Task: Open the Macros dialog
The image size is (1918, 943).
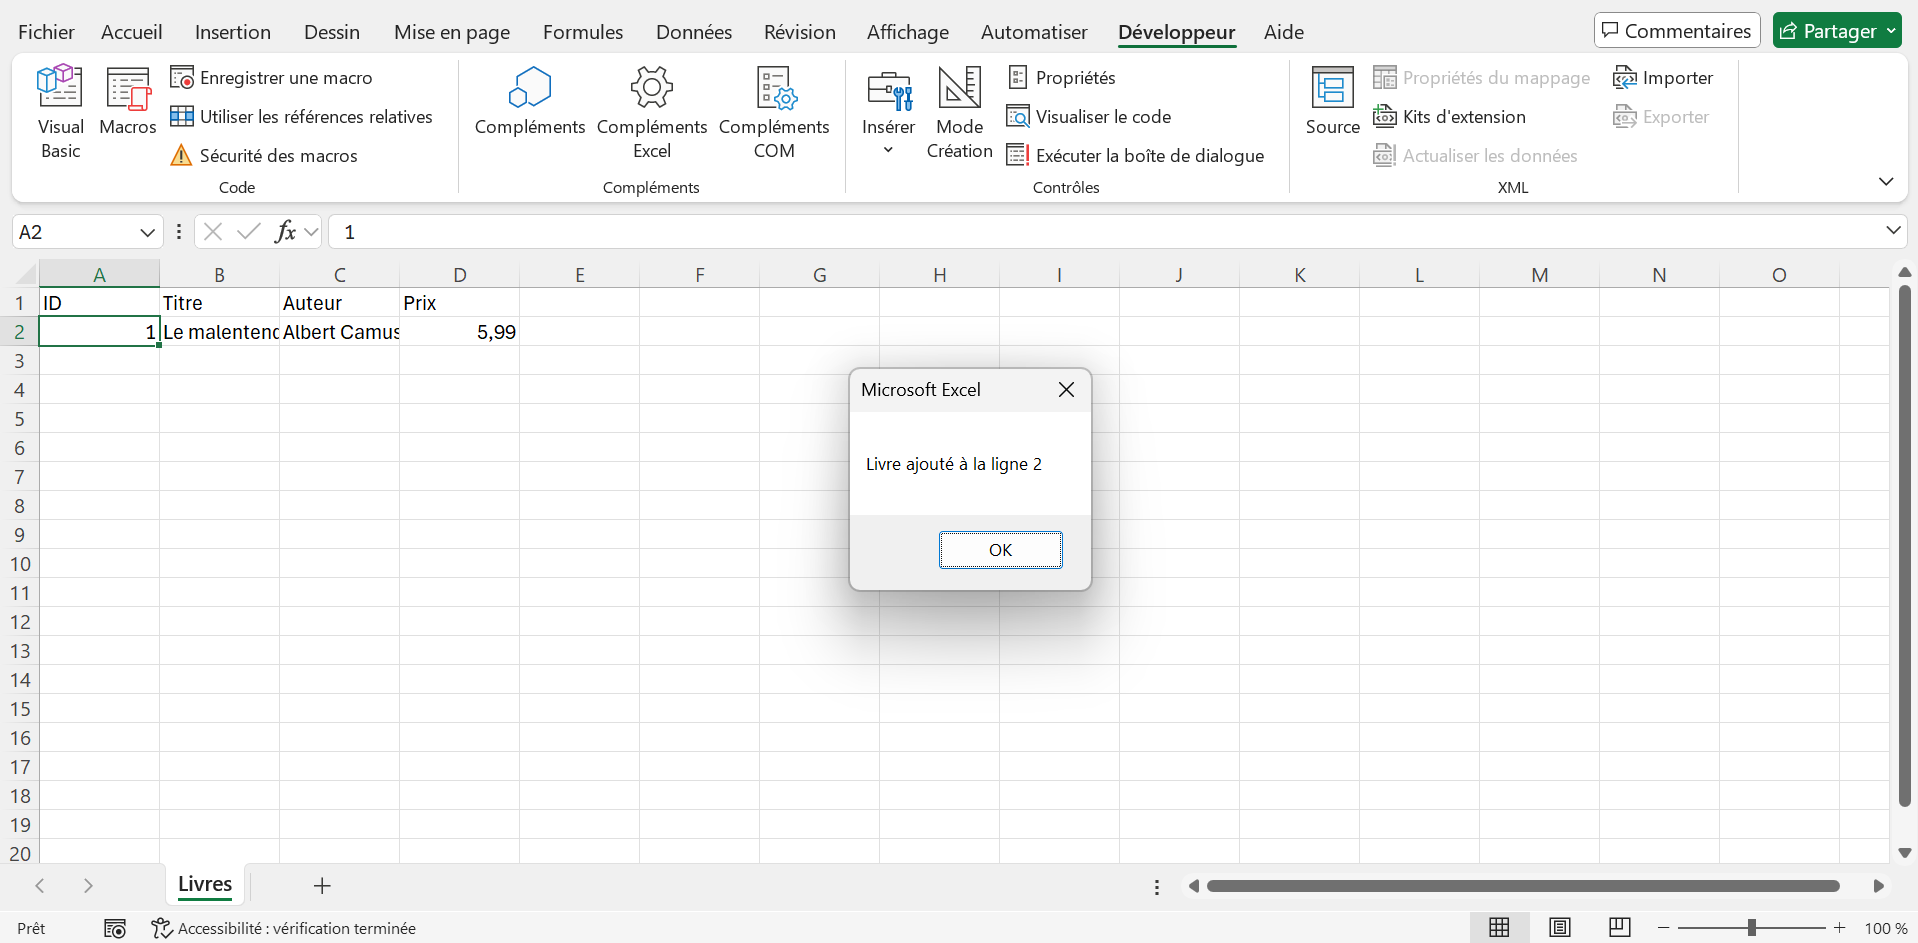Action: coord(128,101)
